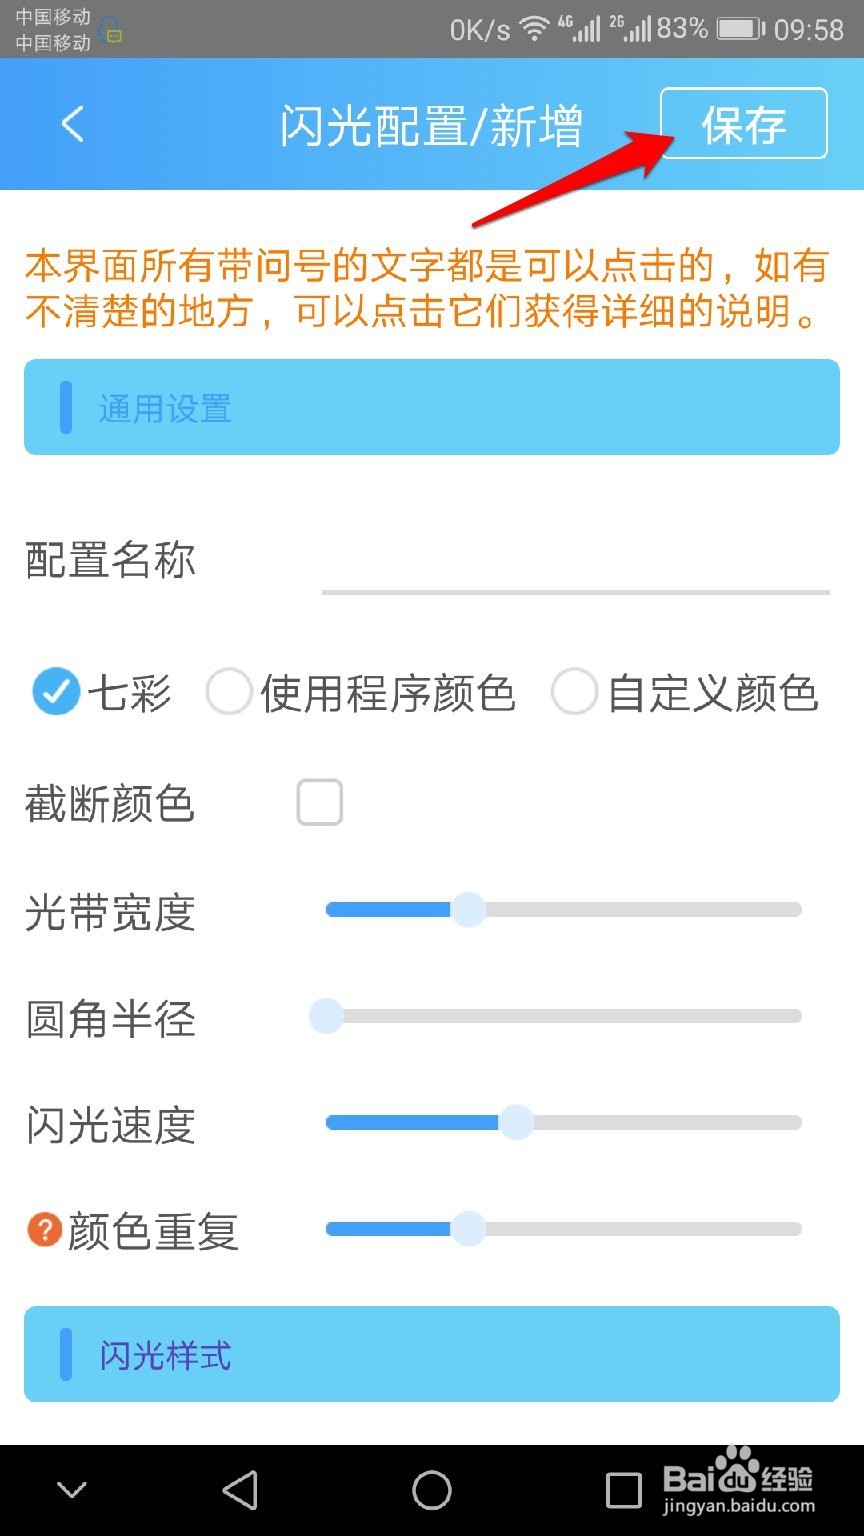This screenshot has height=1536, width=864.
Task: Click the 闪光速度 slider handle
Action: (516, 1123)
